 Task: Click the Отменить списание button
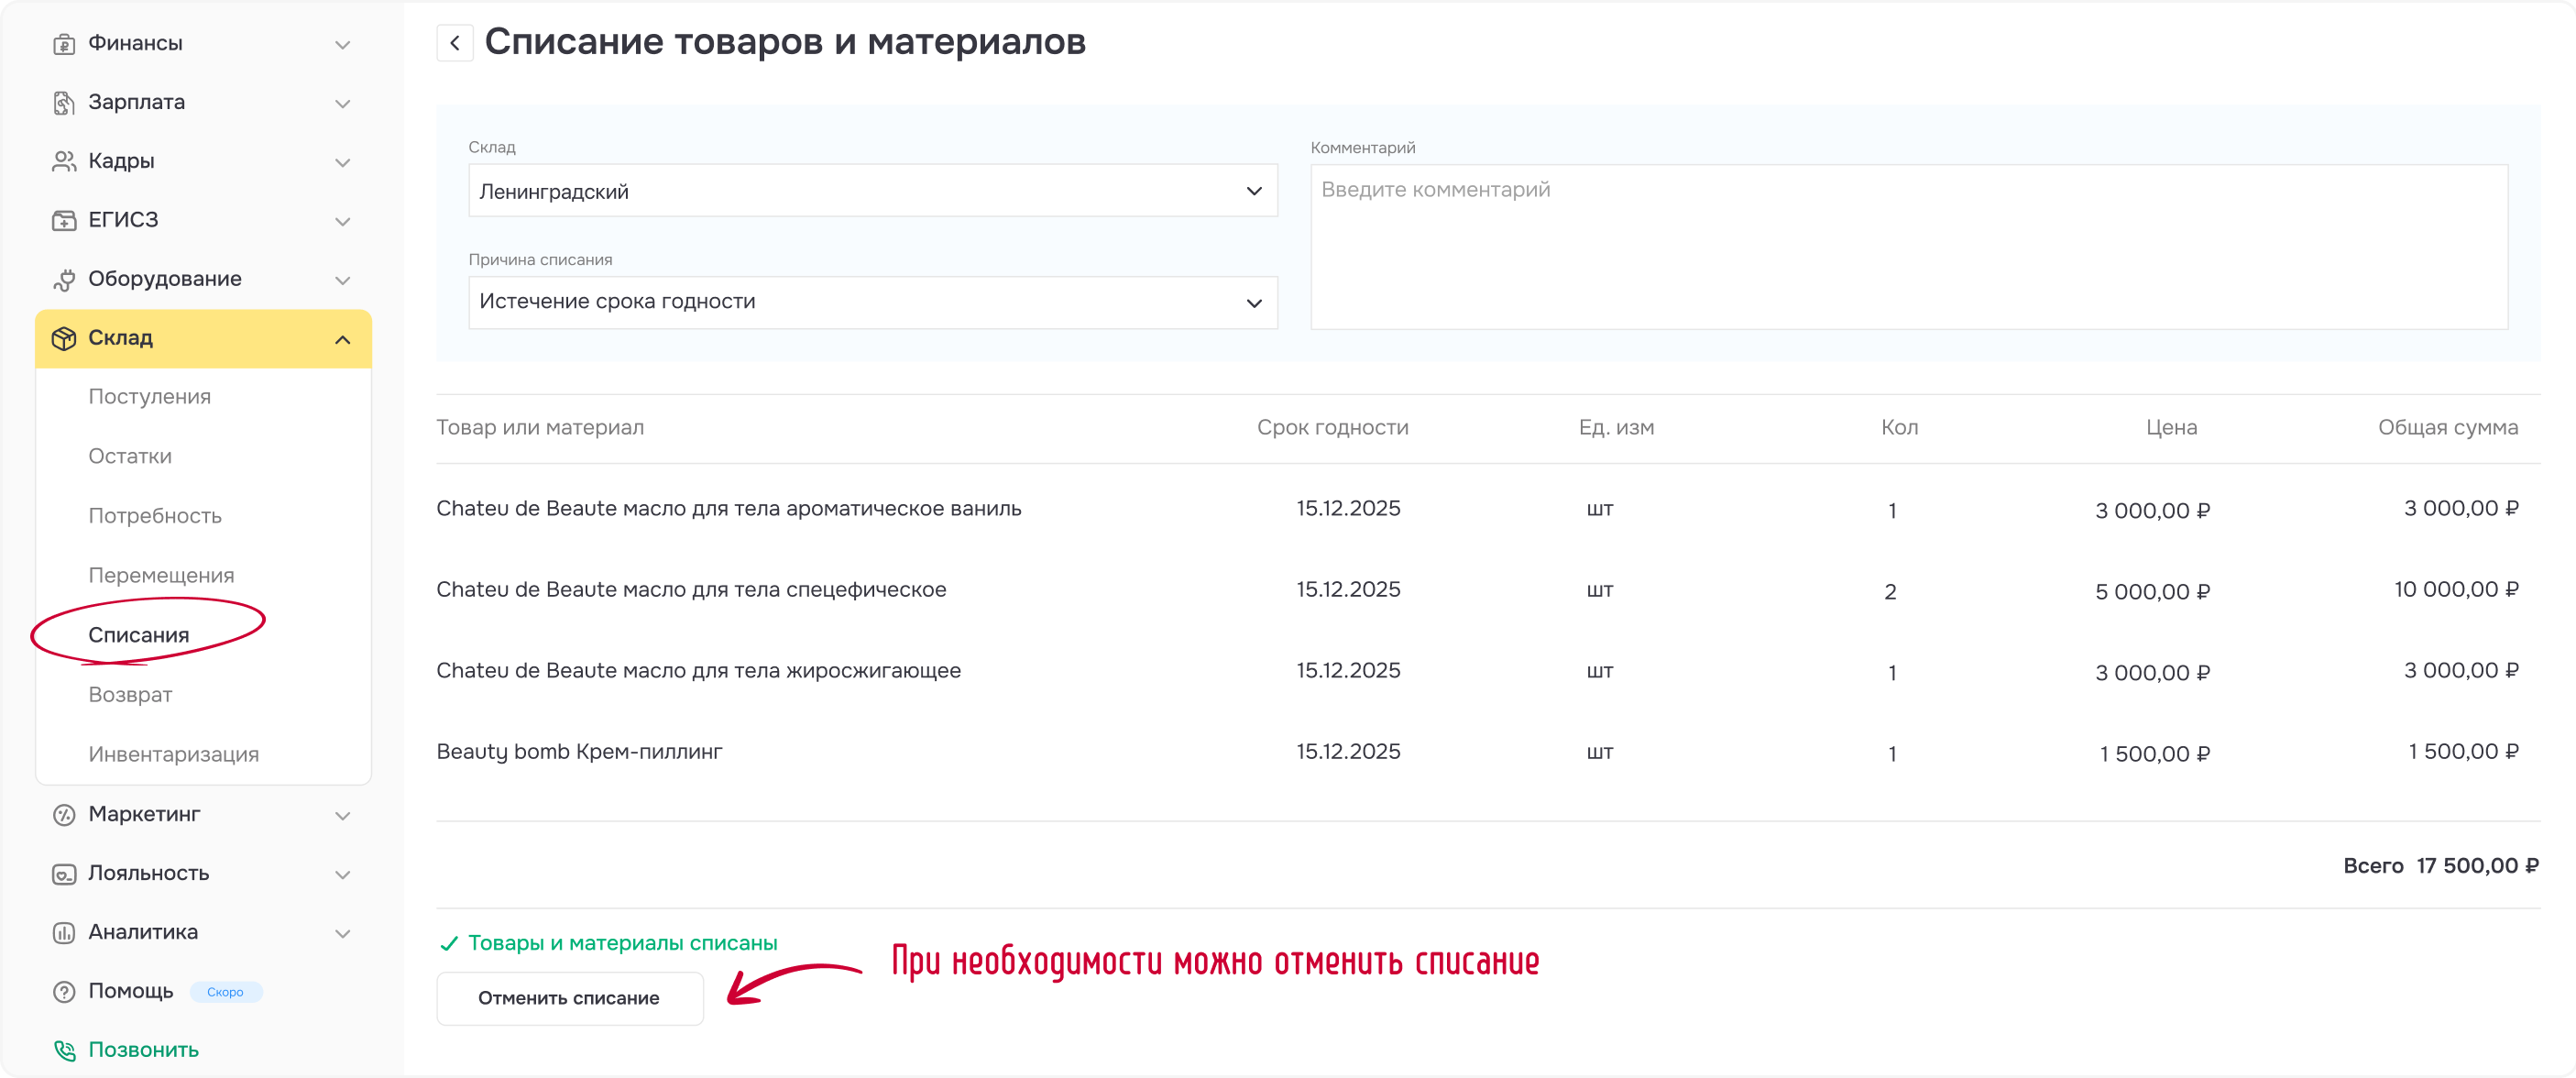(x=570, y=998)
